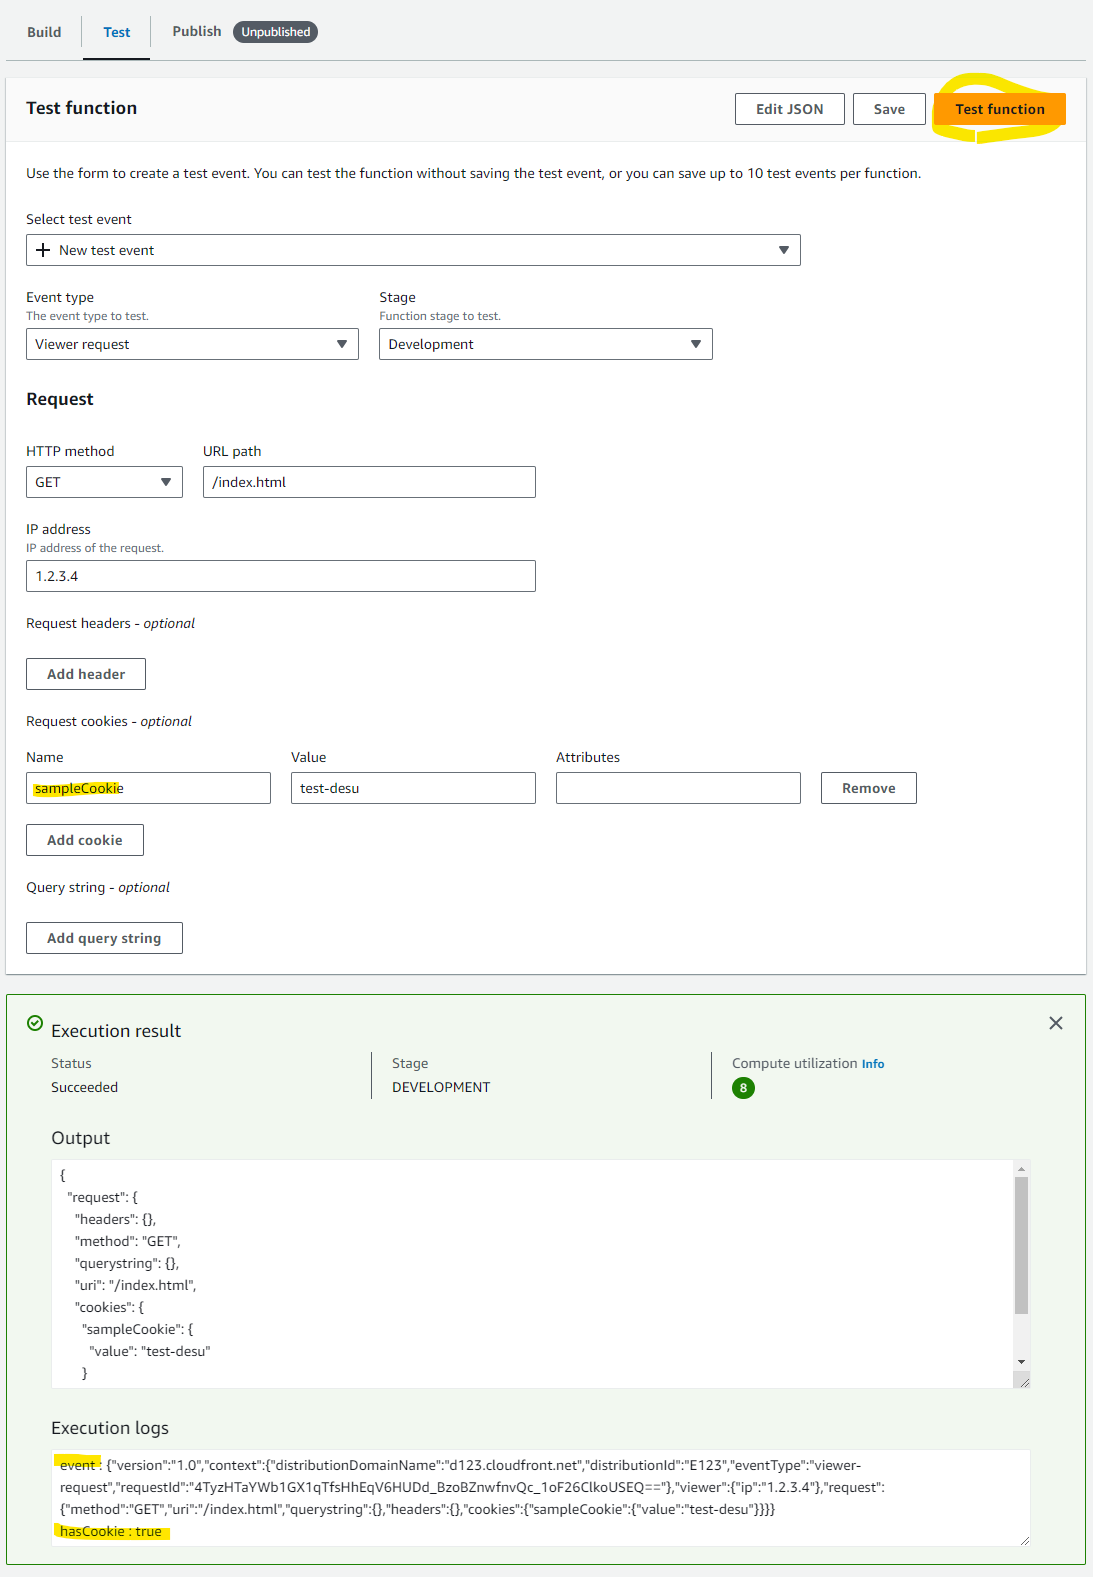
Task: Click the success checkmark icon
Action: tap(35, 1023)
